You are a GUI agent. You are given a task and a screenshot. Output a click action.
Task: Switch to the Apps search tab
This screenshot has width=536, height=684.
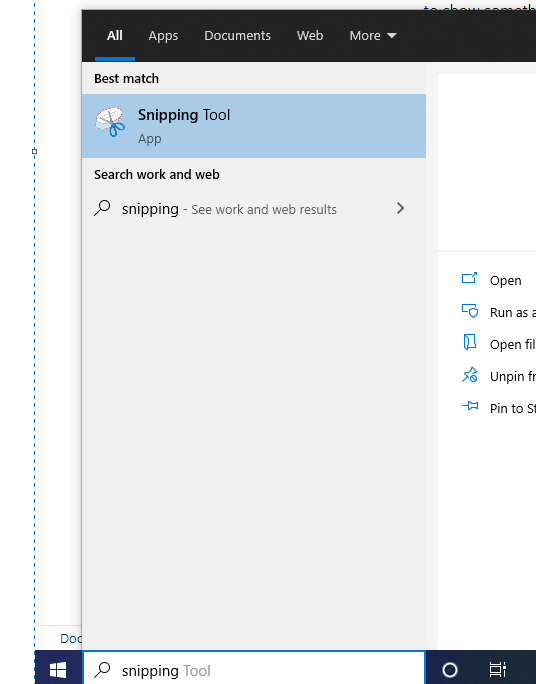[163, 35]
